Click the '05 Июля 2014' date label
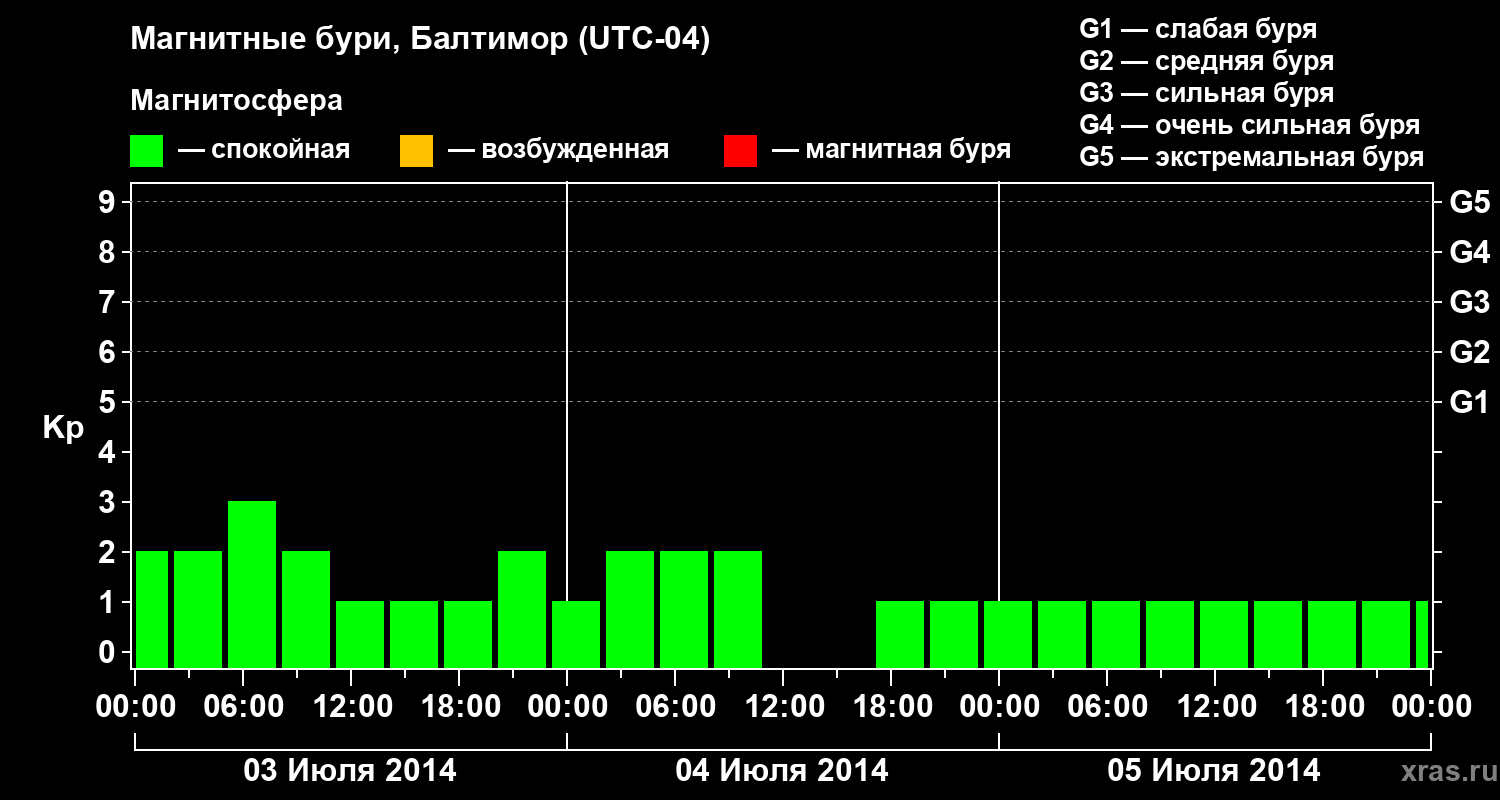This screenshot has height=800, width=1500. click(1214, 771)
